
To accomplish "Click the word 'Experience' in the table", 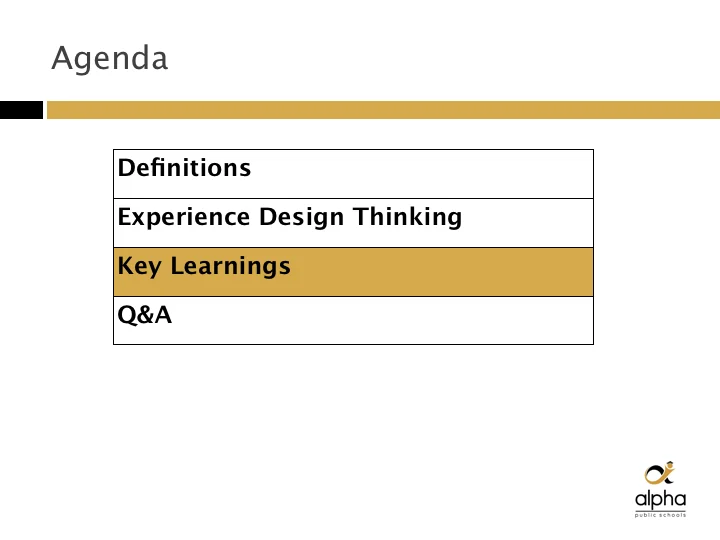I will tap(184, 217).
